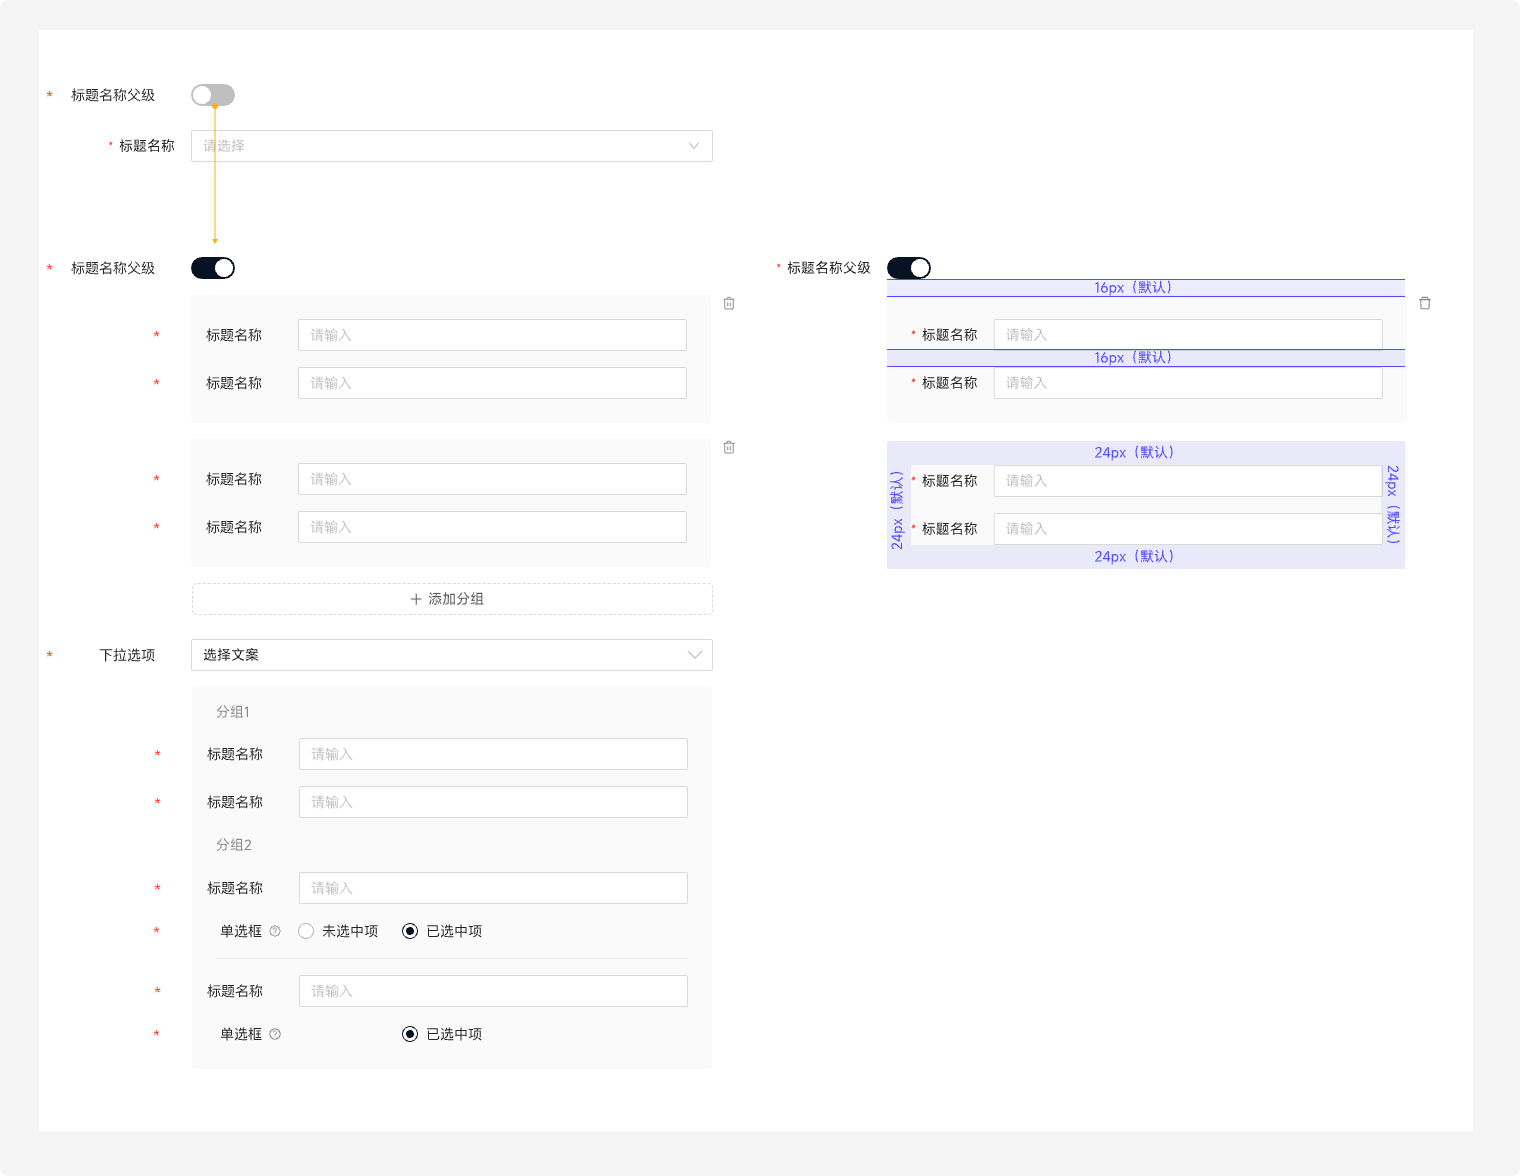The height and width of the screenshot is (1176, 1520).
Task: Expand the 选择文案 dropdown
Action: 451,655
